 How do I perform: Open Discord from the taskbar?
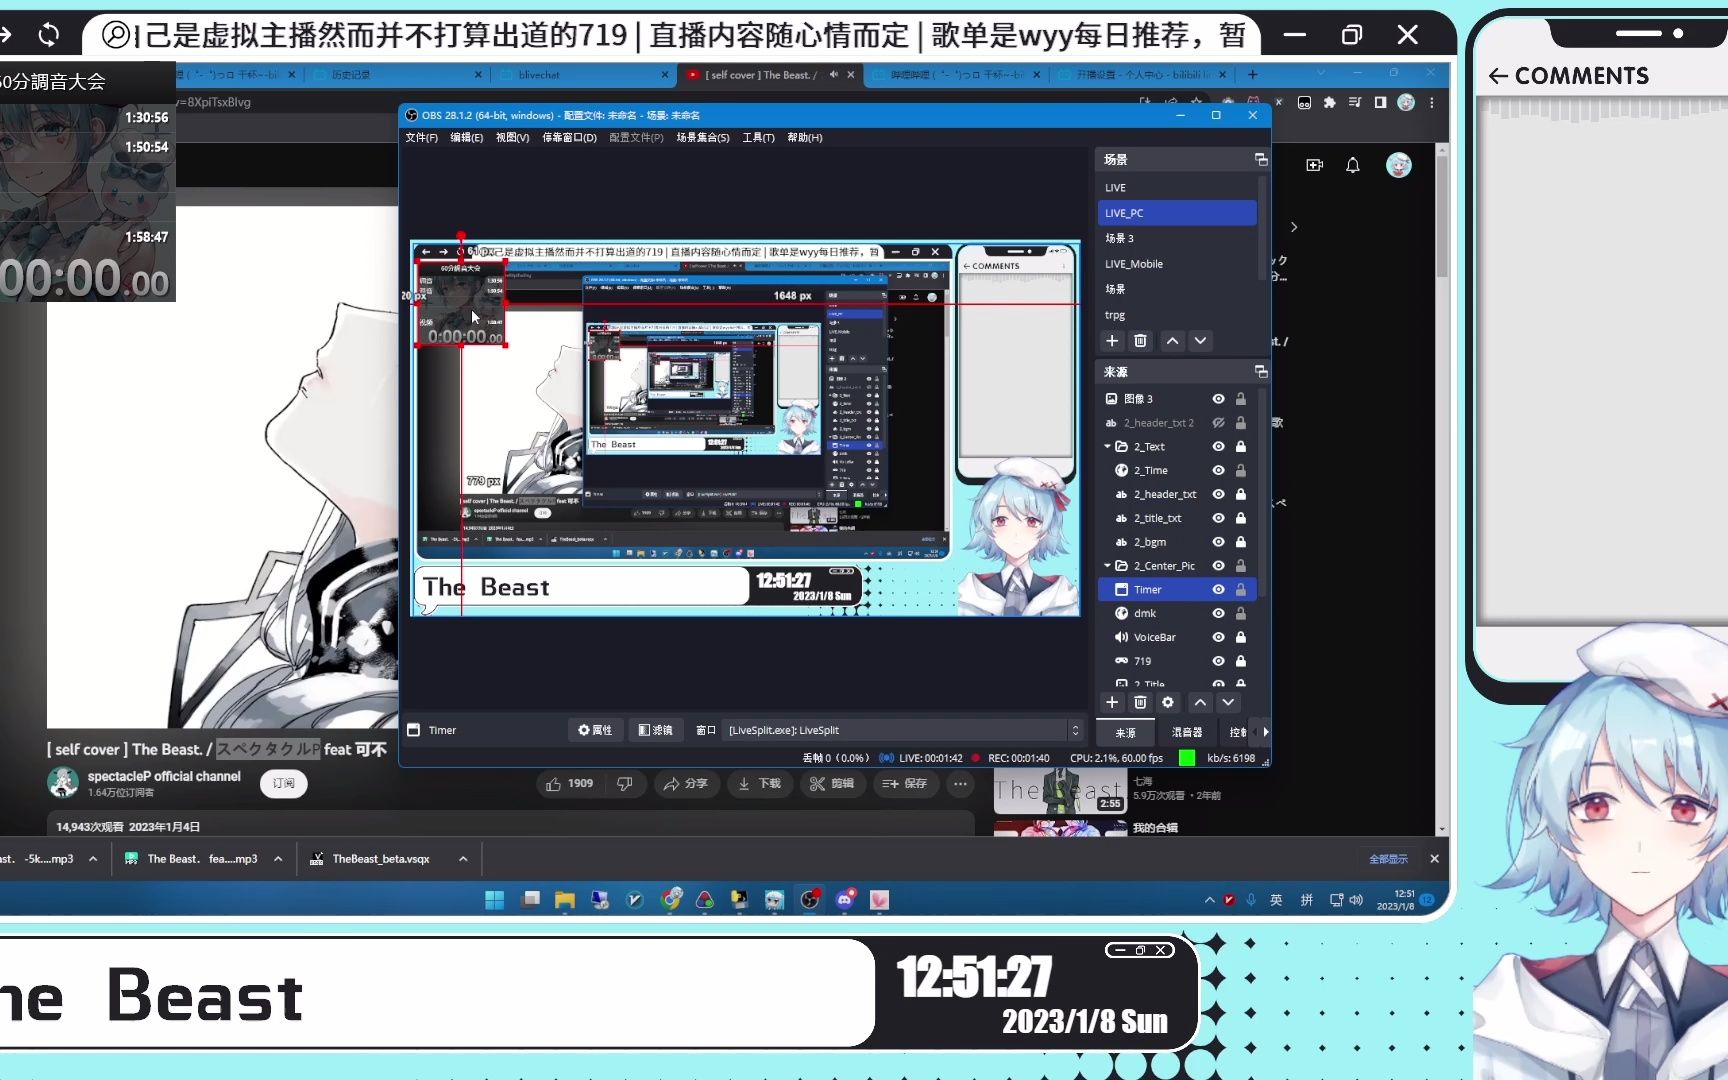coord(846,900)
